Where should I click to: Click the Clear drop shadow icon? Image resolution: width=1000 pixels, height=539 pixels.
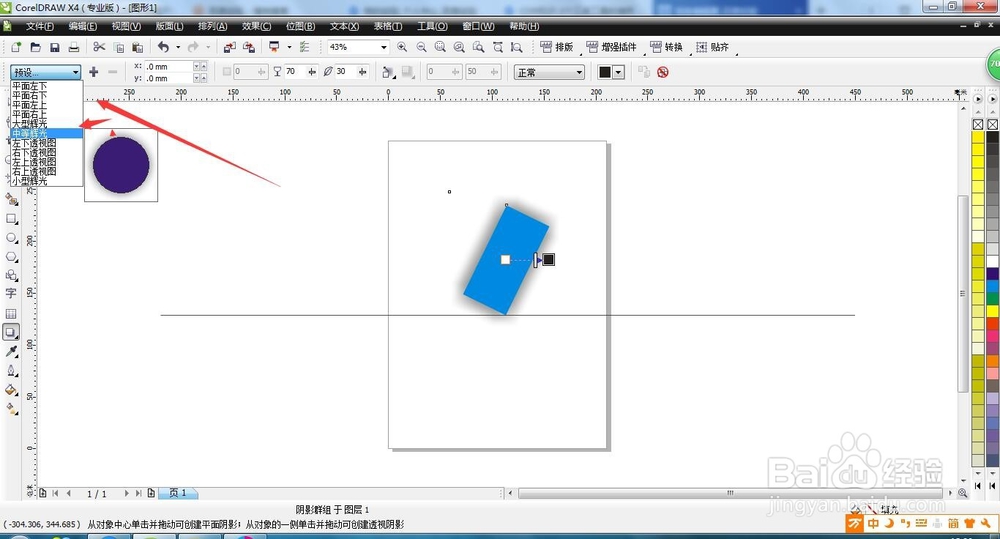coord(663,72)
